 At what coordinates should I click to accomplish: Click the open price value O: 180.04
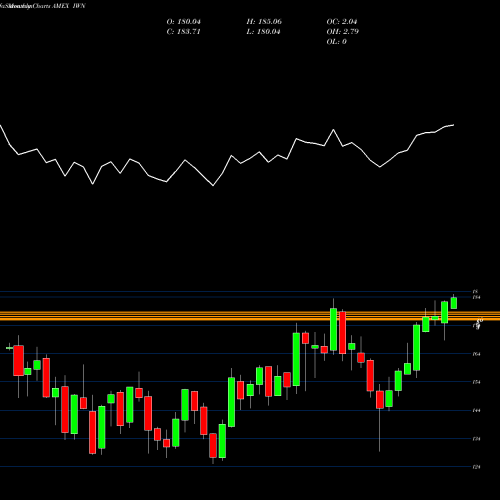click(x=184, y=22)
